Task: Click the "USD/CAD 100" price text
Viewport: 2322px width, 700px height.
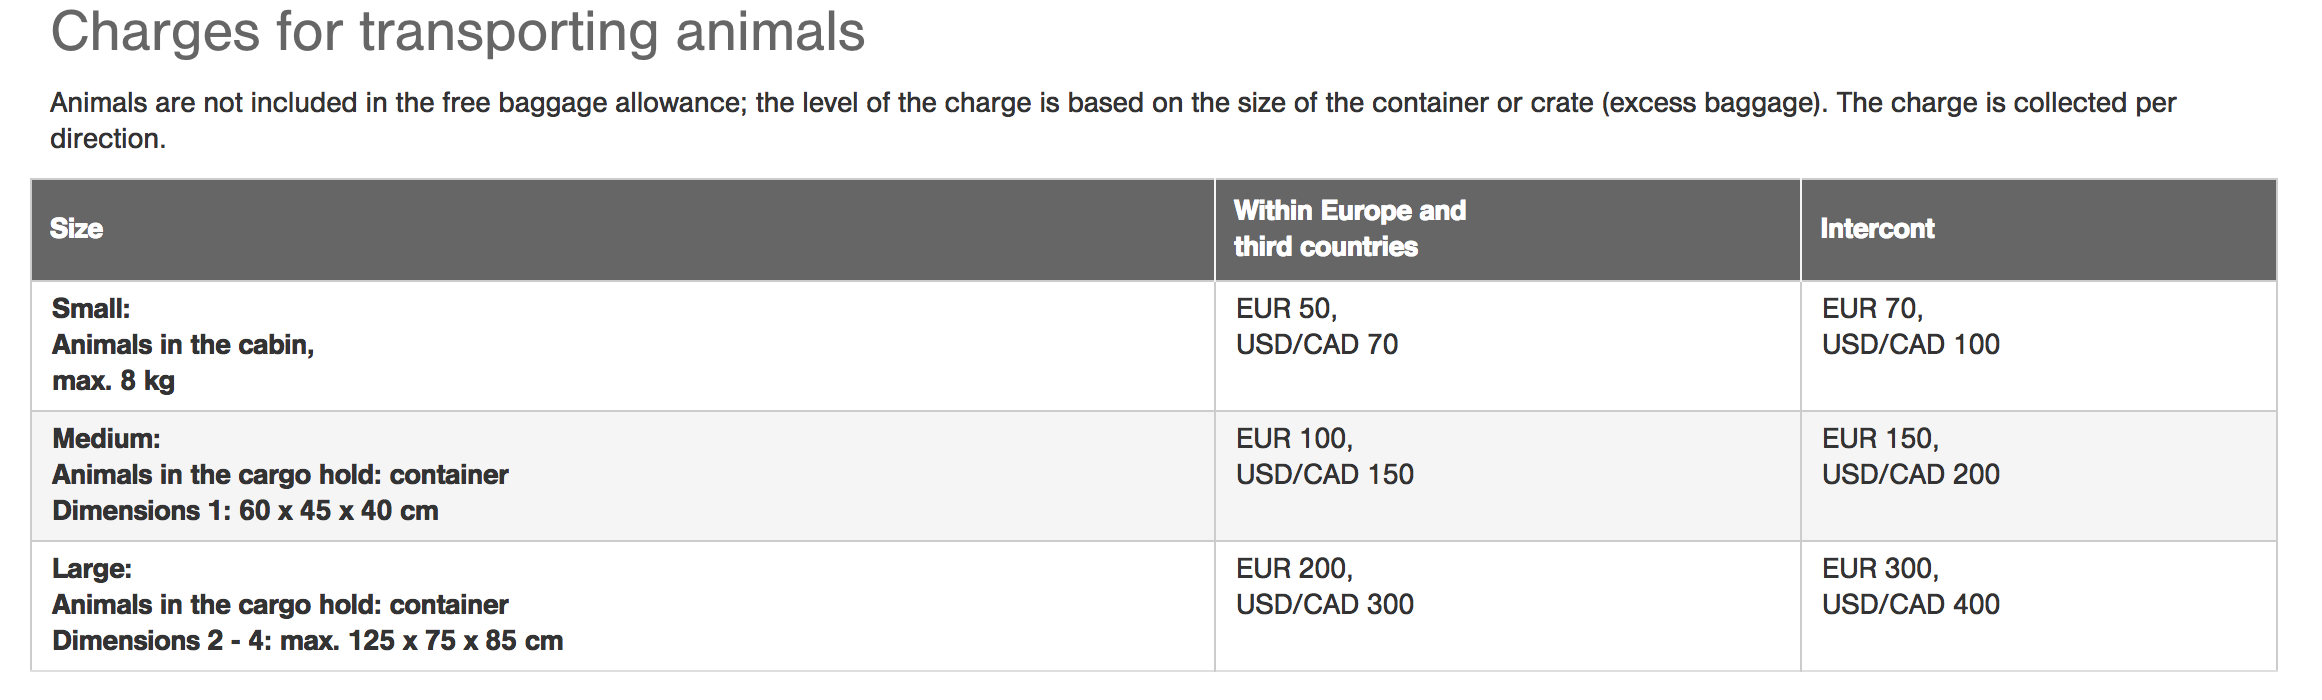Action: (x=1910, y=345)
